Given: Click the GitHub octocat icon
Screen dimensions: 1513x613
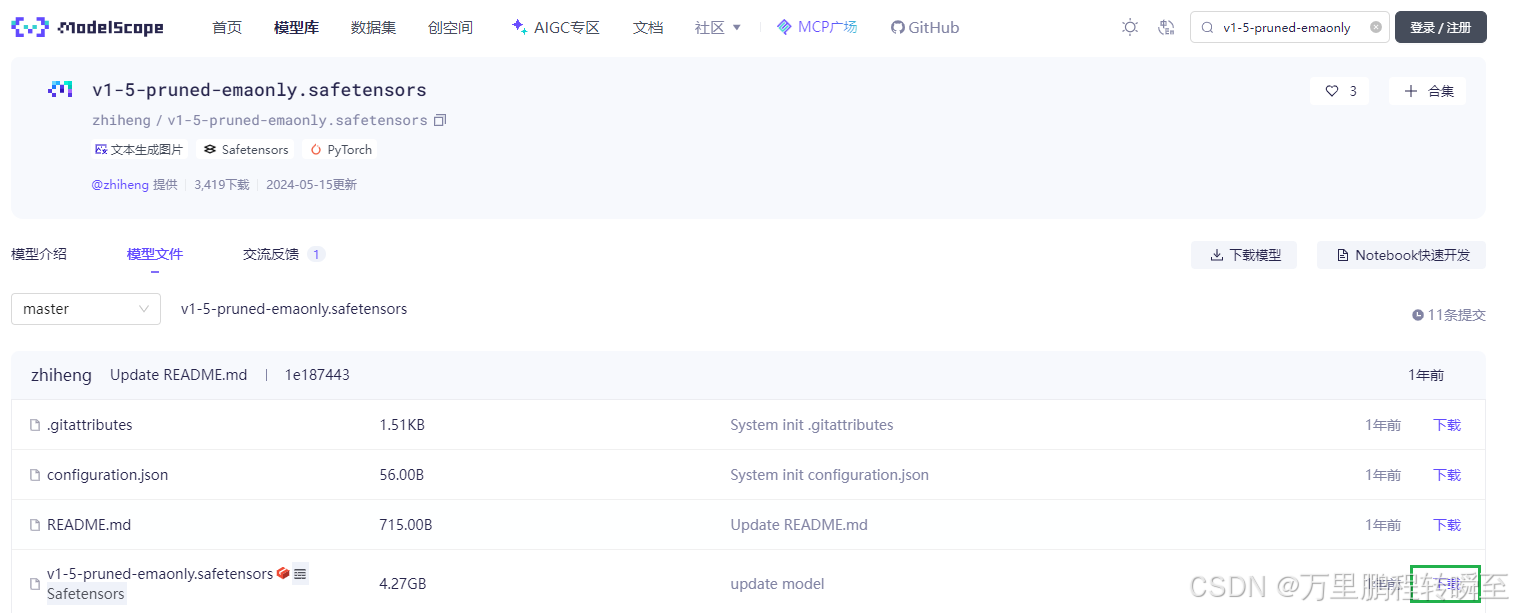Looking at the screenshot, I should [x=898, y=28].
